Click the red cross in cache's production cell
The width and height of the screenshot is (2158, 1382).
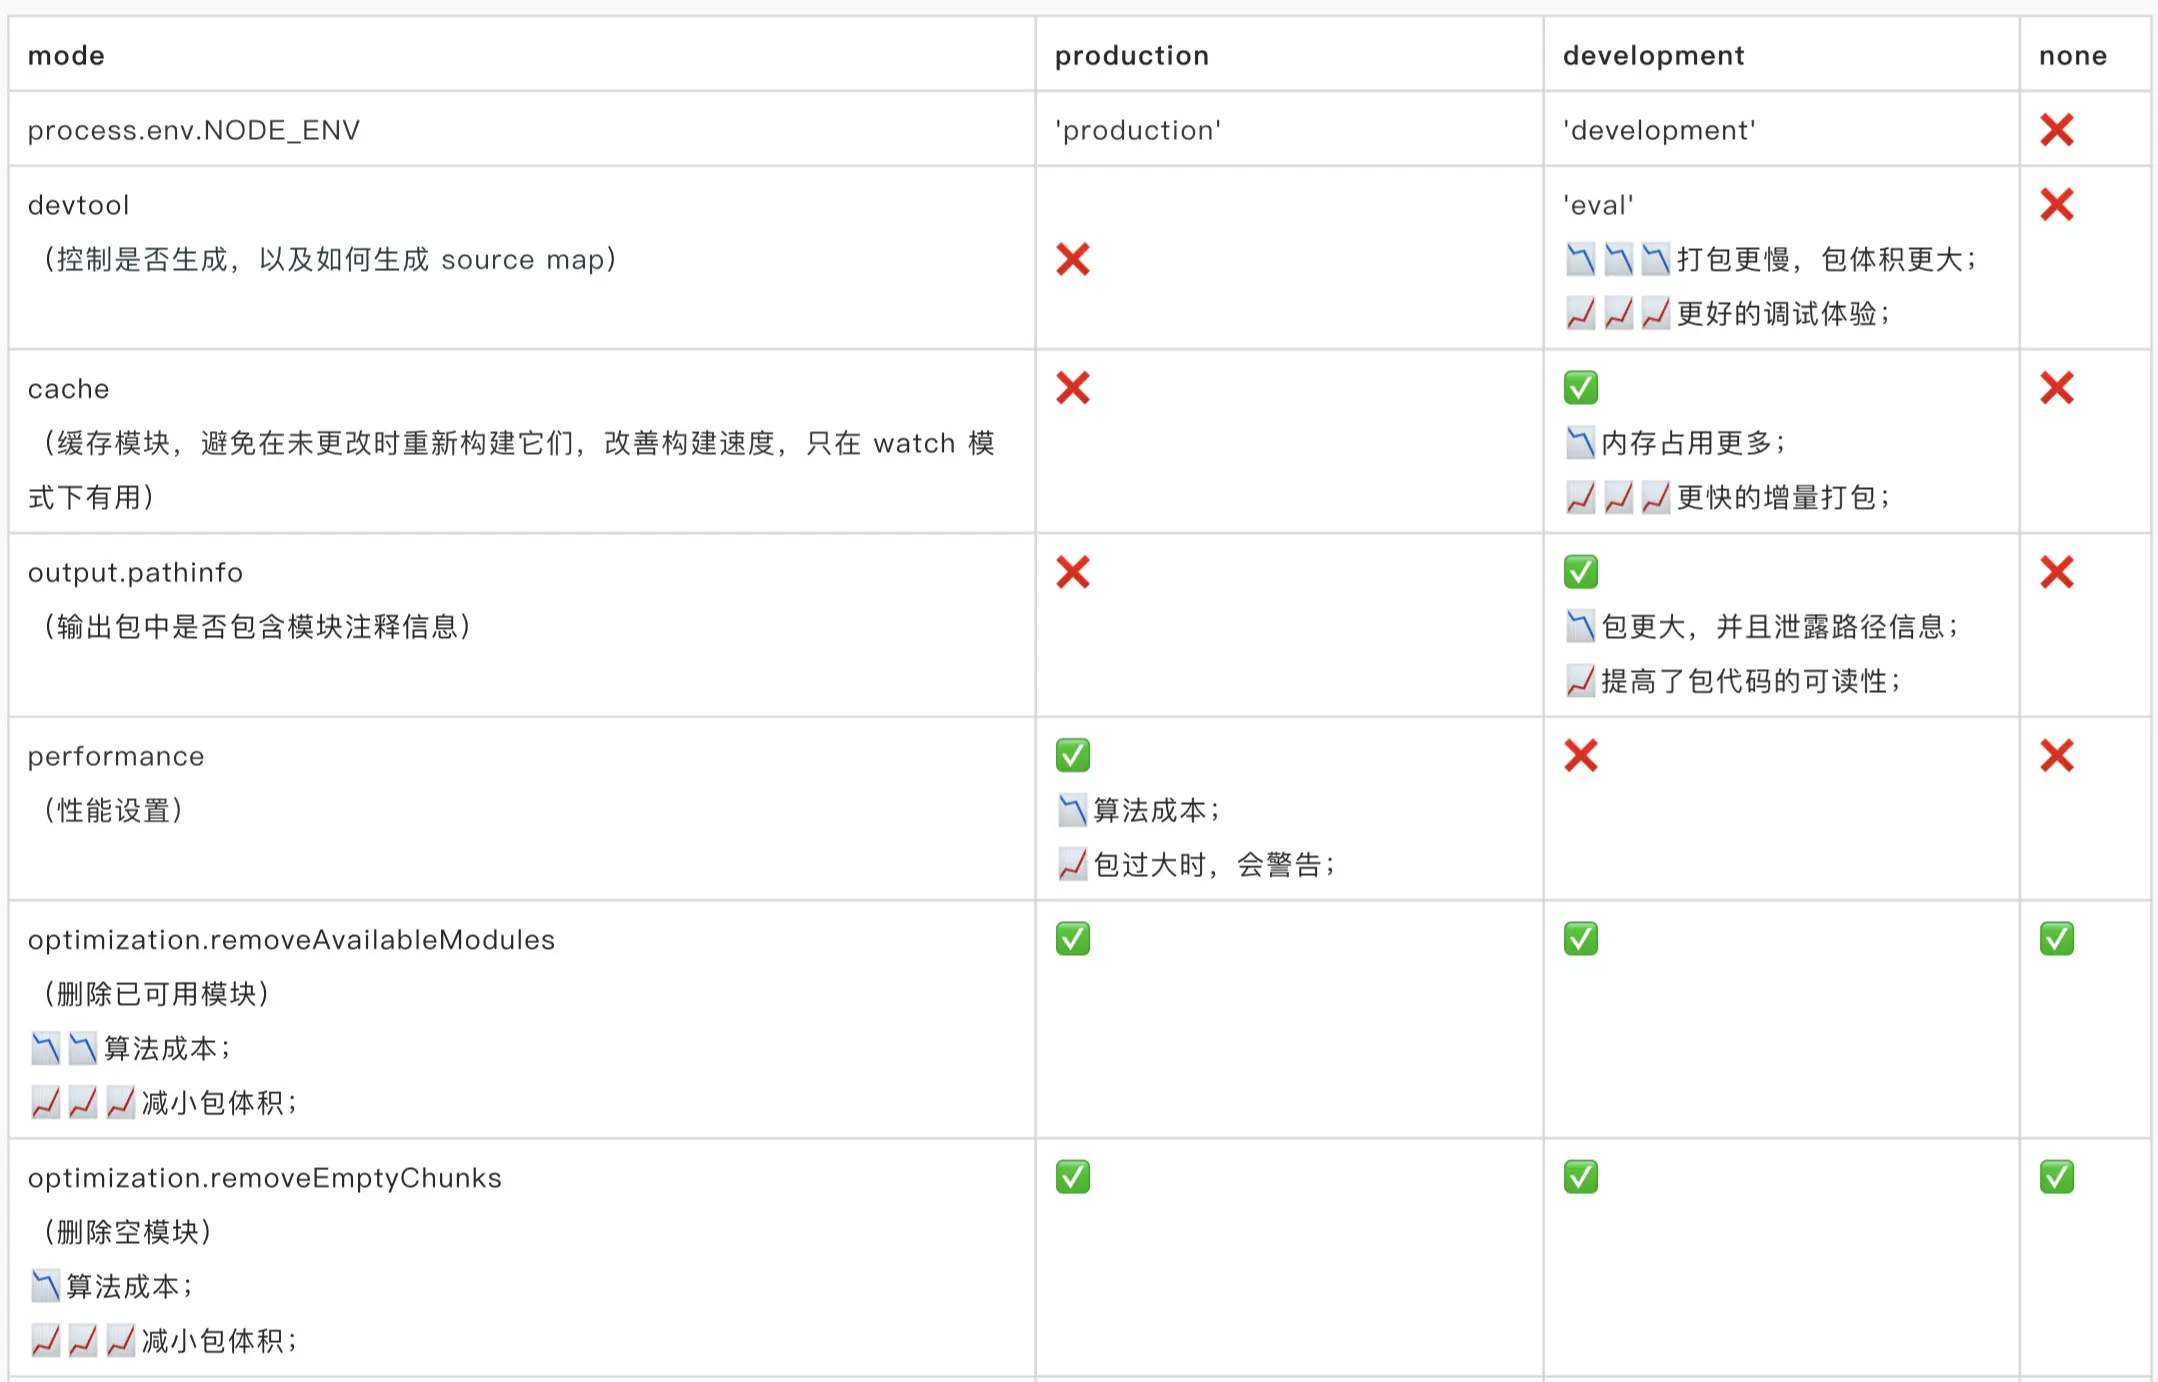click(1072, 387)
